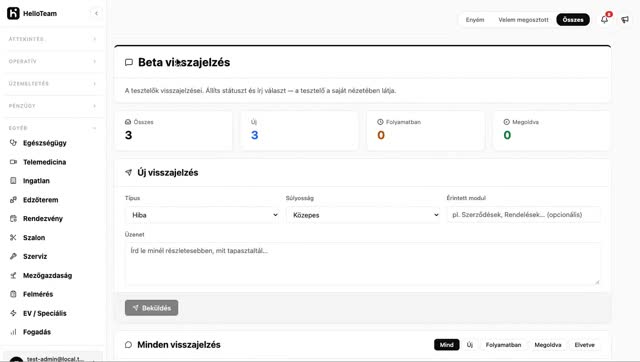Screen dimensions: 640x362
Task: Click the Beküldés submit button
Action: tap(151, 308)
